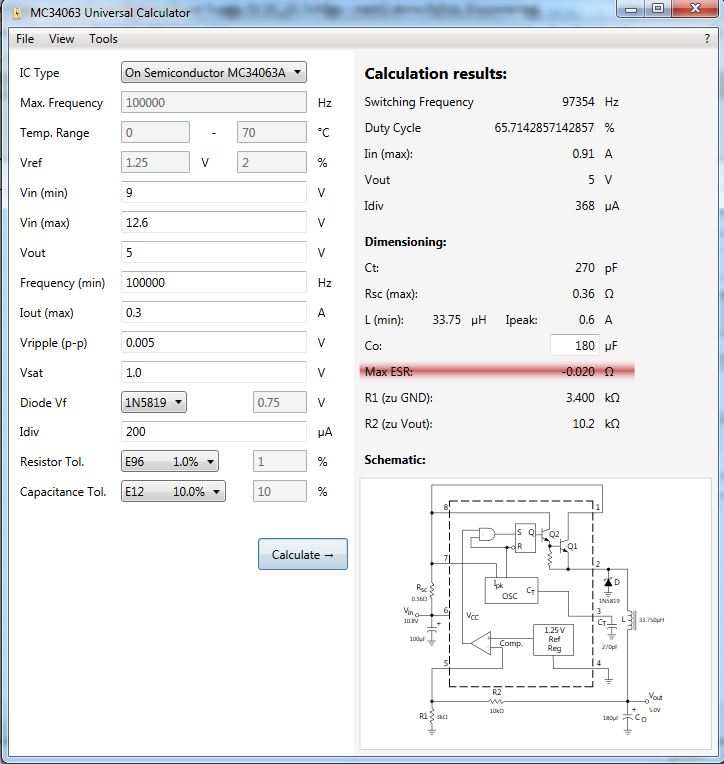Click the Vref tolerance field showing 2
Viewport: 724px width, 764px height.
[272, 162]
